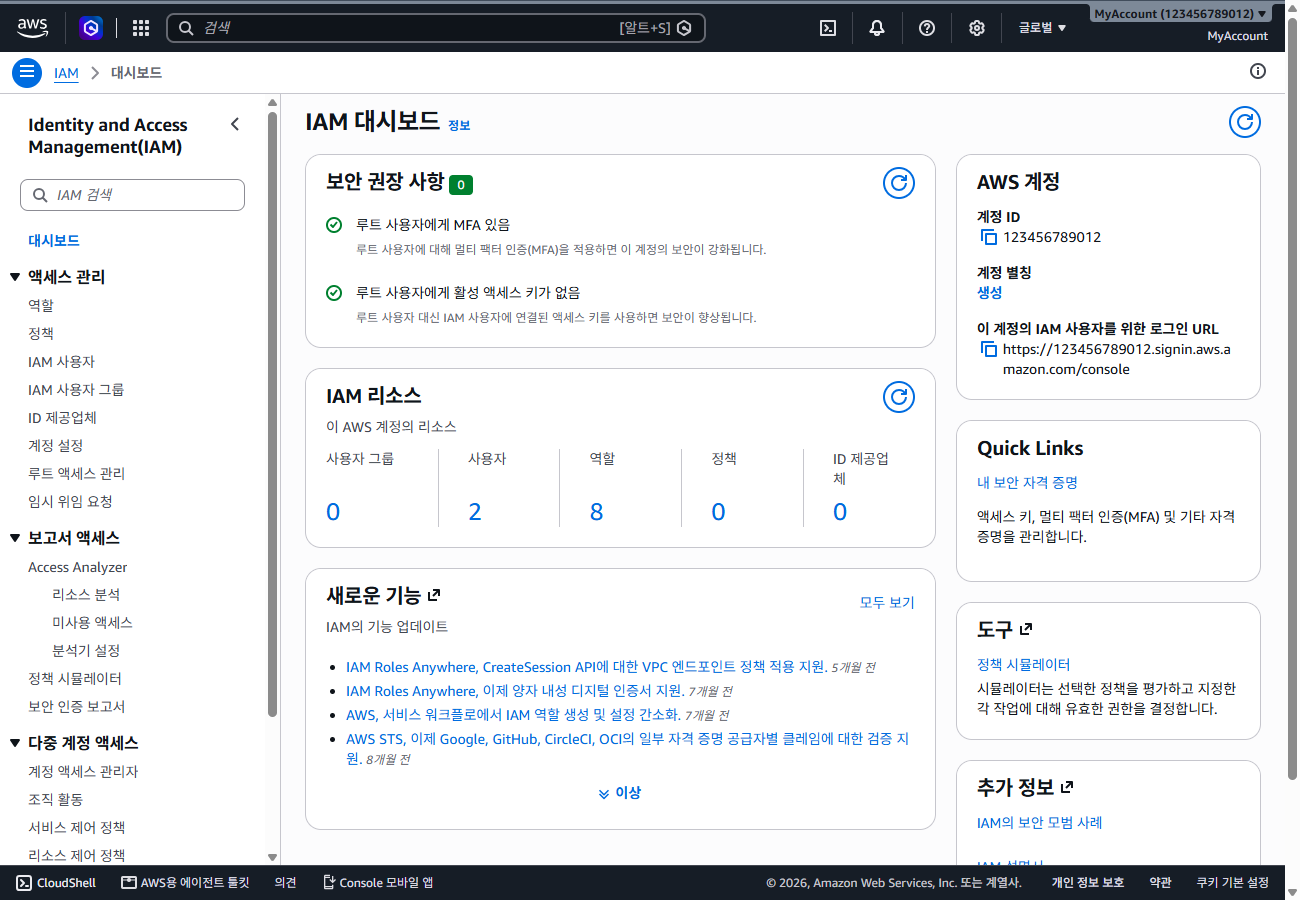Click the top AWS 검색 search field

point(435,28)
